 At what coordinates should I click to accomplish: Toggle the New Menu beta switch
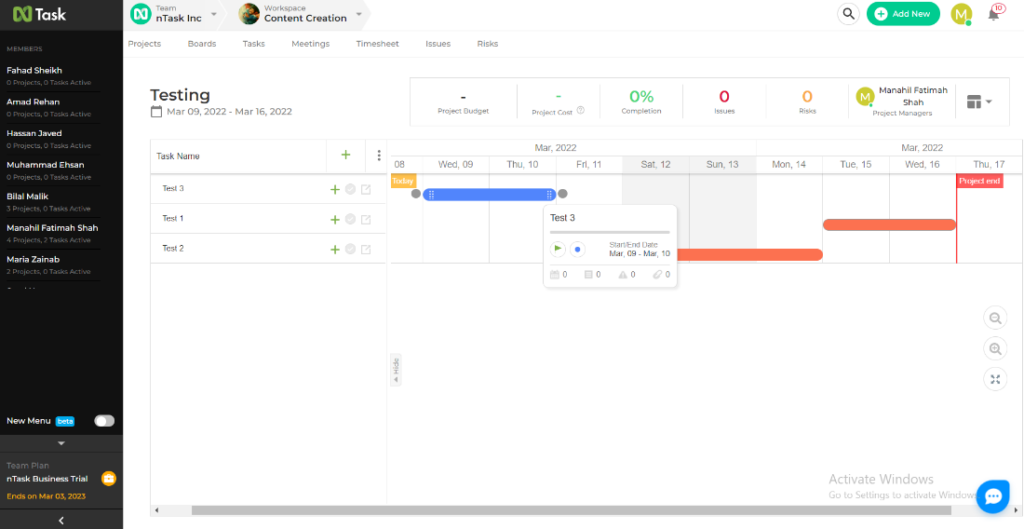[x=104, y=421]
